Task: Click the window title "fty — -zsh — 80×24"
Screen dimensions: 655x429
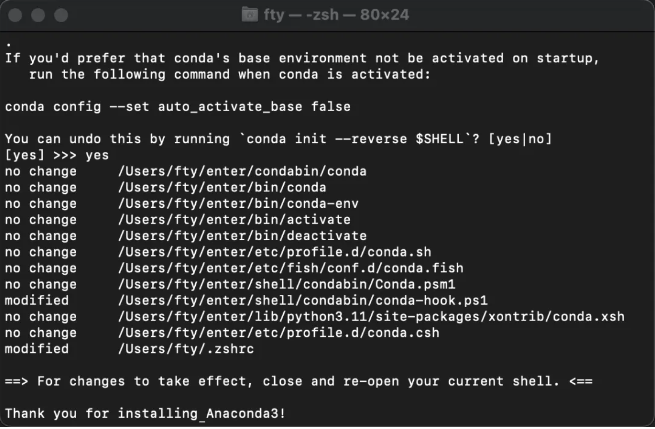Action: (x=339, y=15)
